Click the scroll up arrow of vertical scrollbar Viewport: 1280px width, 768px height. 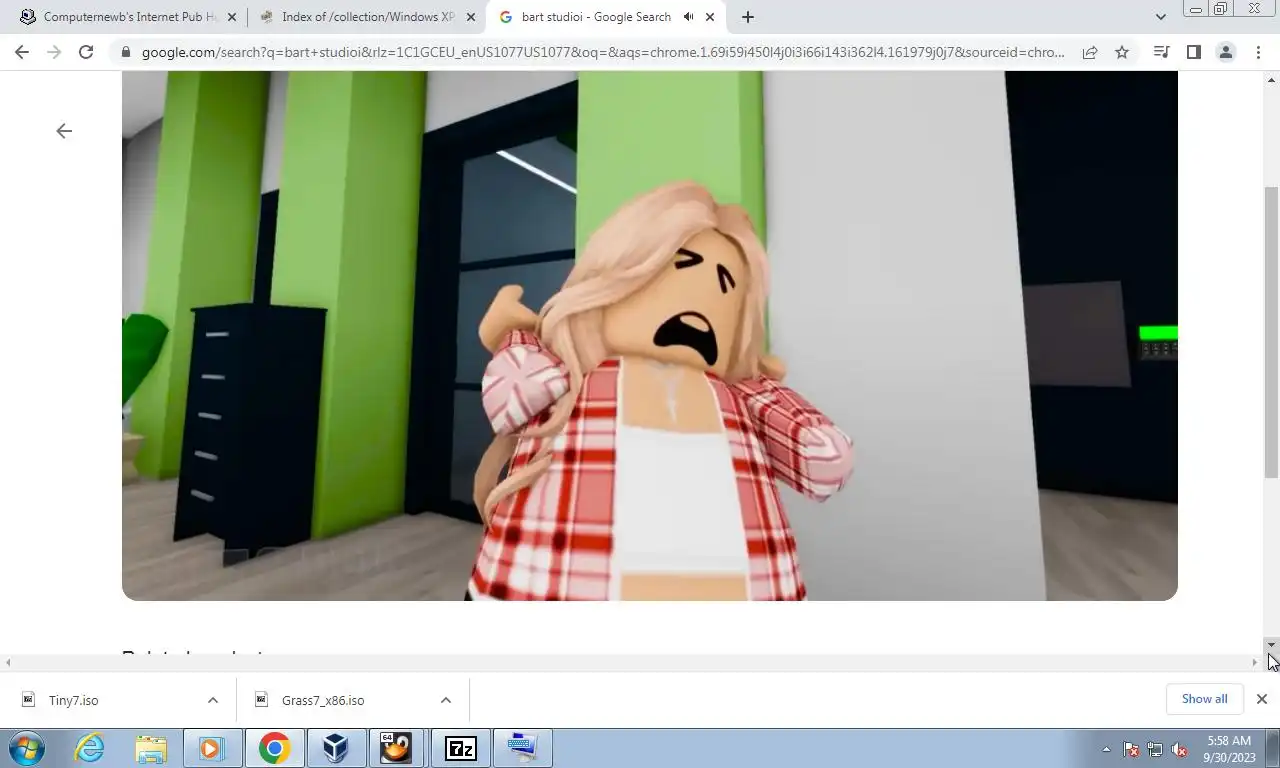1271,78
